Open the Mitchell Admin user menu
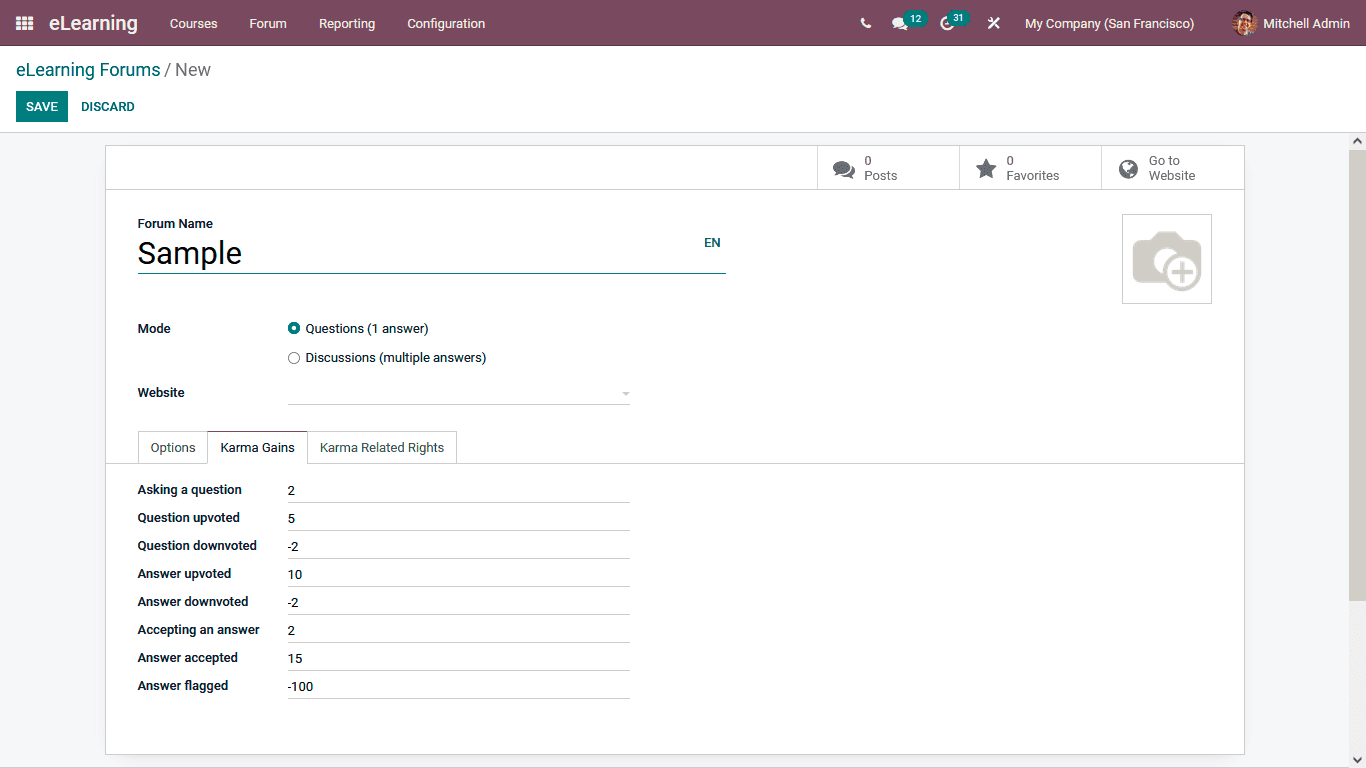The width and height of the screenshot is (1366, 768). click(x=1290, y=23)
